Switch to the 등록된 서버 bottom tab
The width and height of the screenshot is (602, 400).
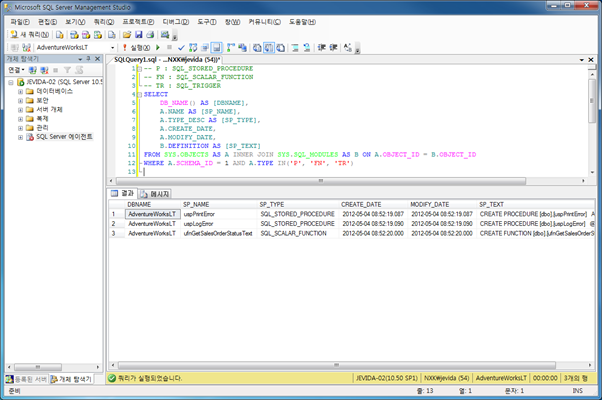26,379
